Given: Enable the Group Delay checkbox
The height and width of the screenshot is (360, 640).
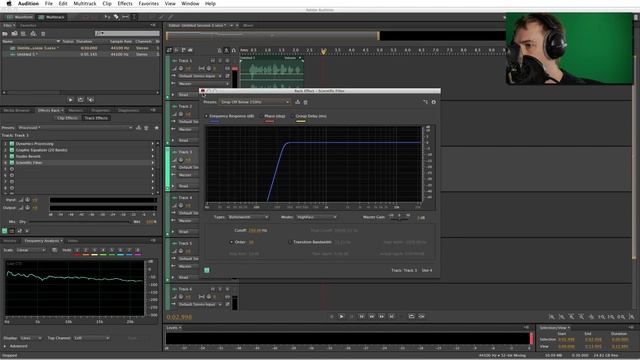Looking at the screenshot, I should 292,116.
